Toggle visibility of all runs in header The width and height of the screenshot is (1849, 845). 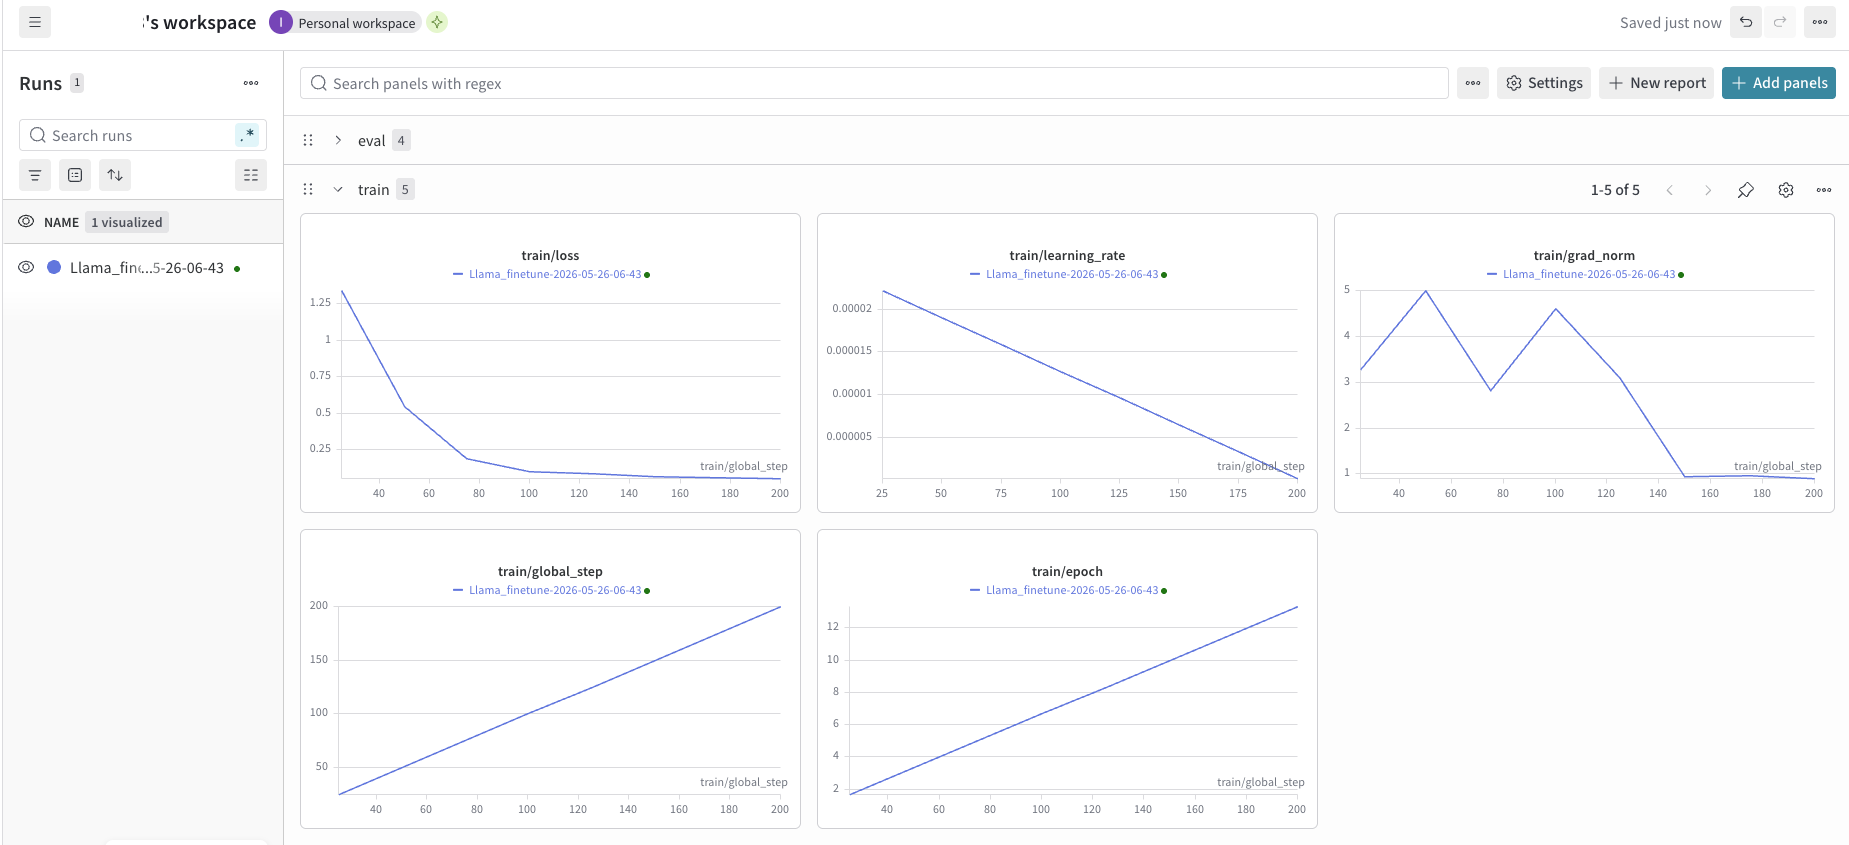pyautogui.click(x=26, y=222)
